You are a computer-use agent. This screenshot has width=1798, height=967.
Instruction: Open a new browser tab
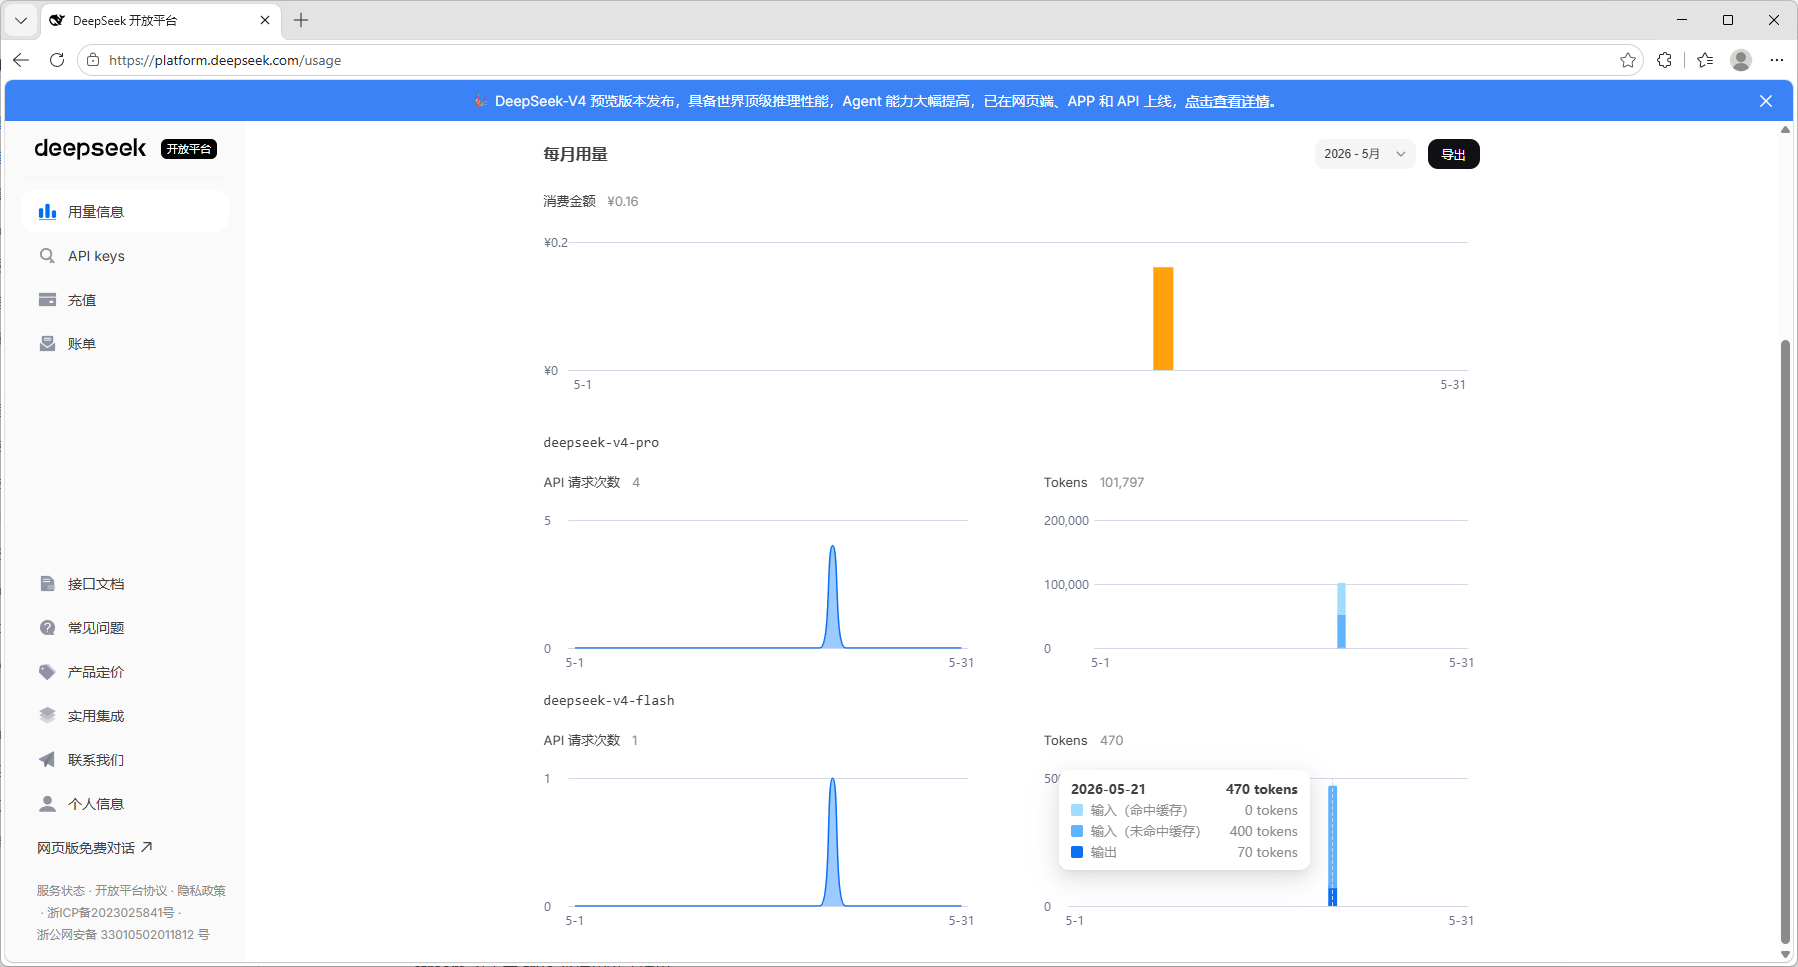(301, 20)
